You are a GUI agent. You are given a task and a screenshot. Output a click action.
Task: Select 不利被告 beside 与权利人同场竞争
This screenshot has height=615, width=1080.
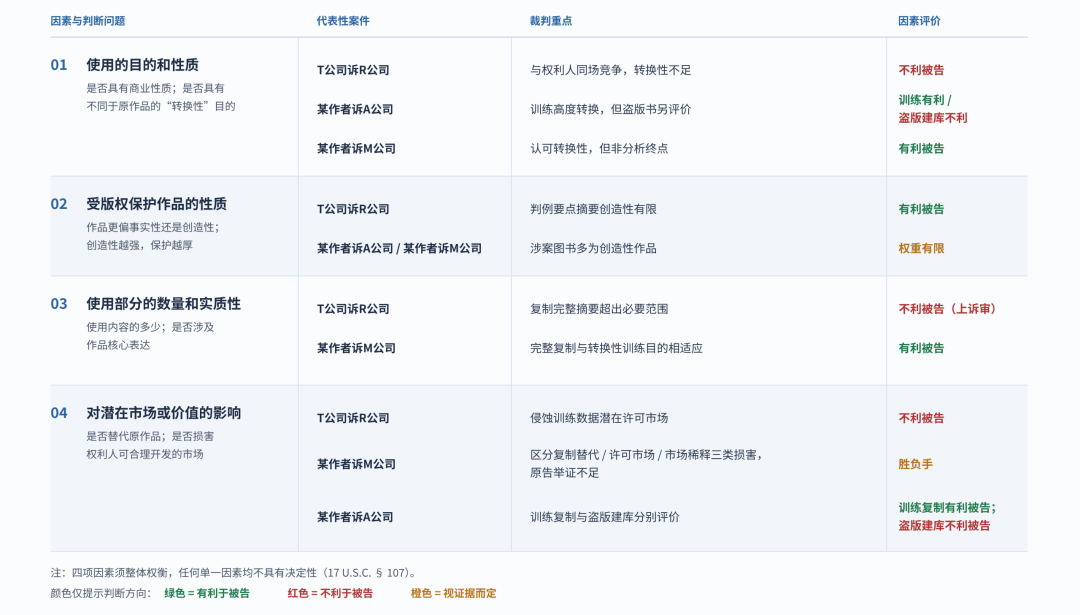pyautogui.click(x=921, y=70)
